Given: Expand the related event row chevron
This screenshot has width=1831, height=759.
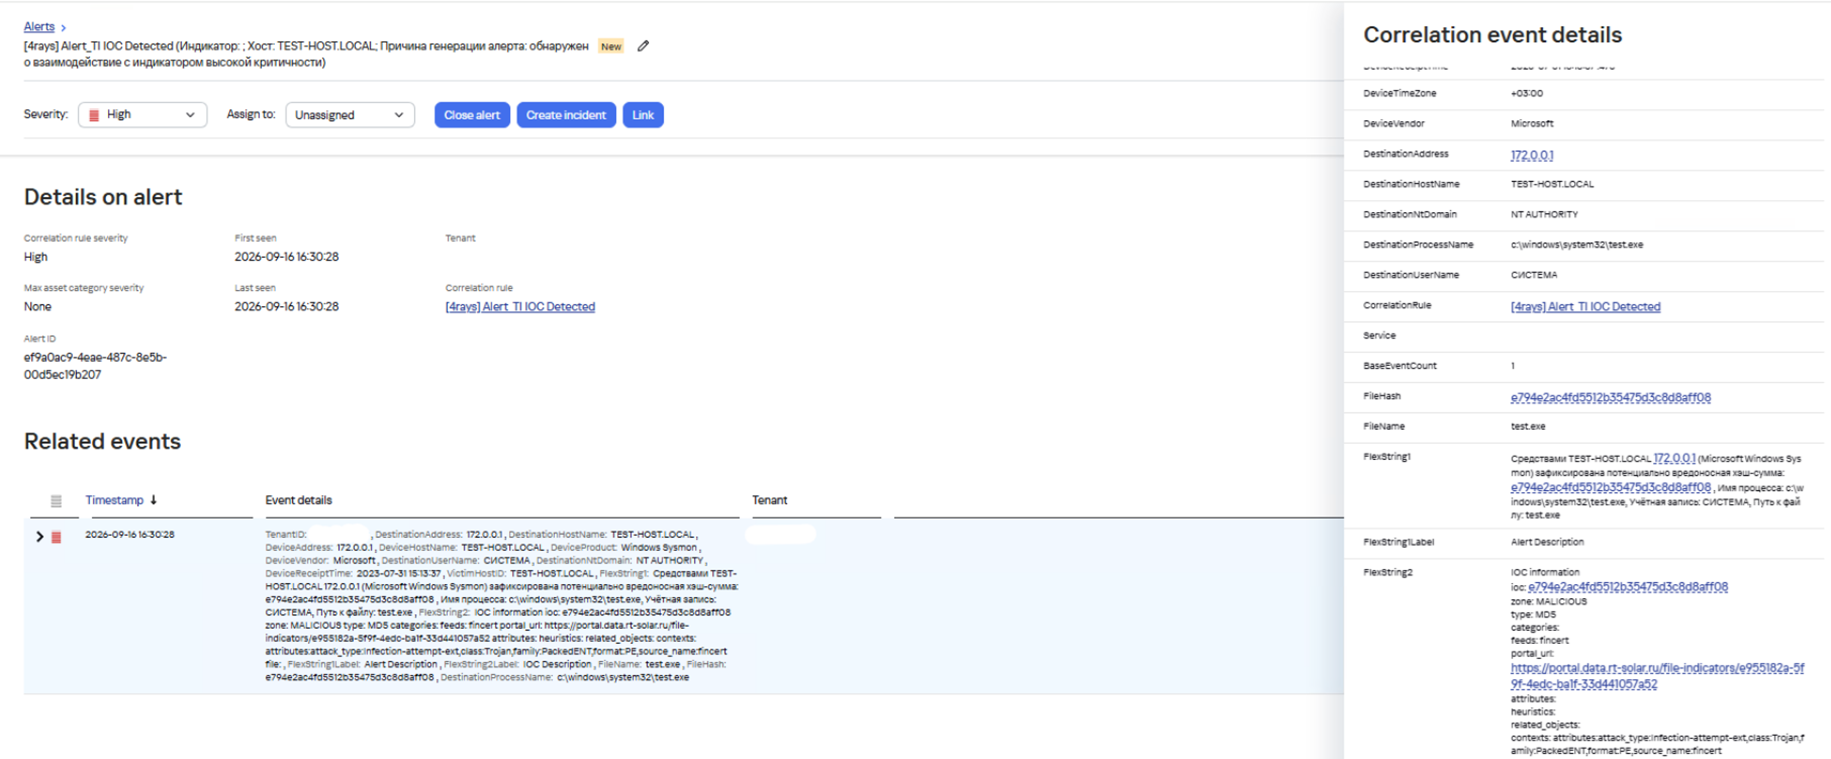Looking at the screenshot, I should [x=39, y=537].
